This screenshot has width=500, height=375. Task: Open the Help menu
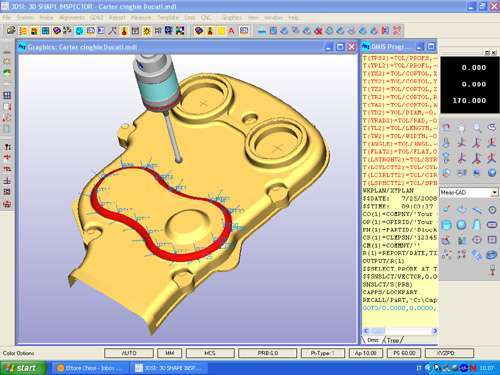point(293,17)
